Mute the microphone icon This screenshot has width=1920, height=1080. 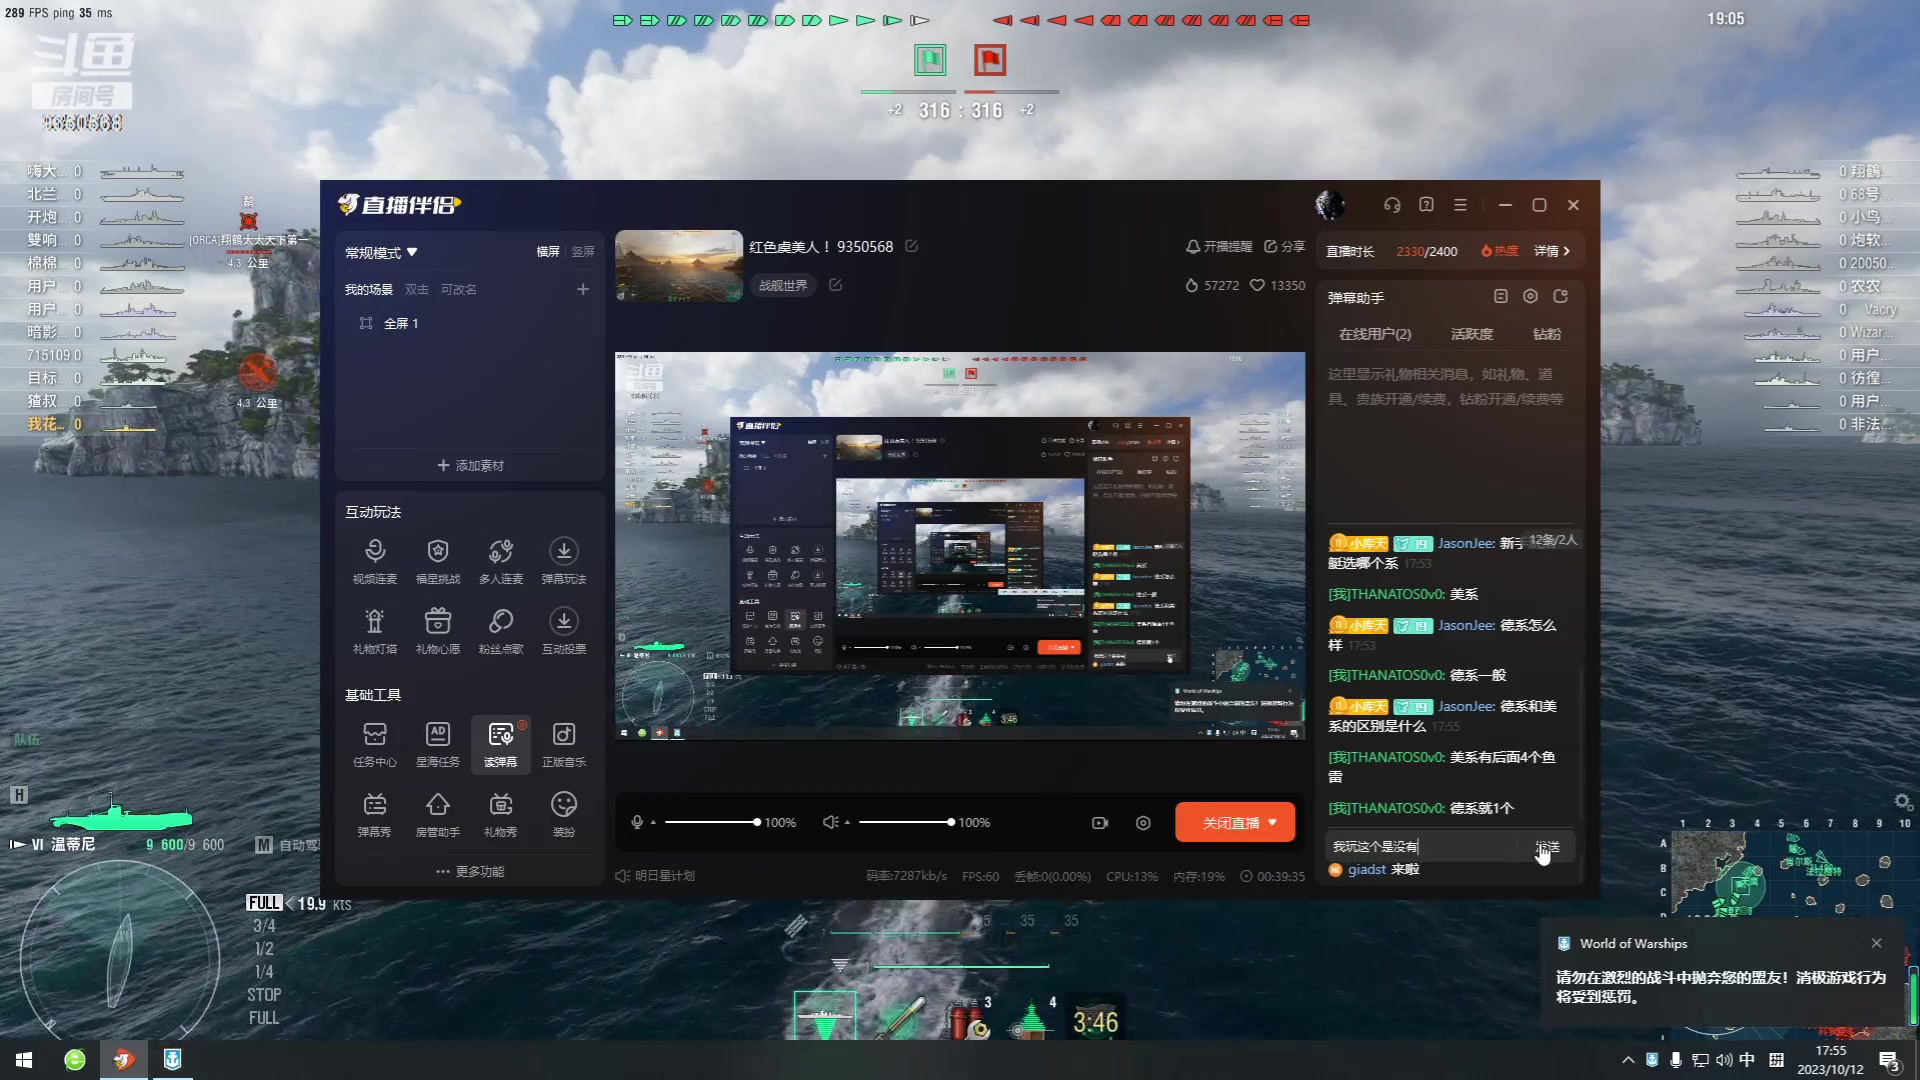pos(637,822)
